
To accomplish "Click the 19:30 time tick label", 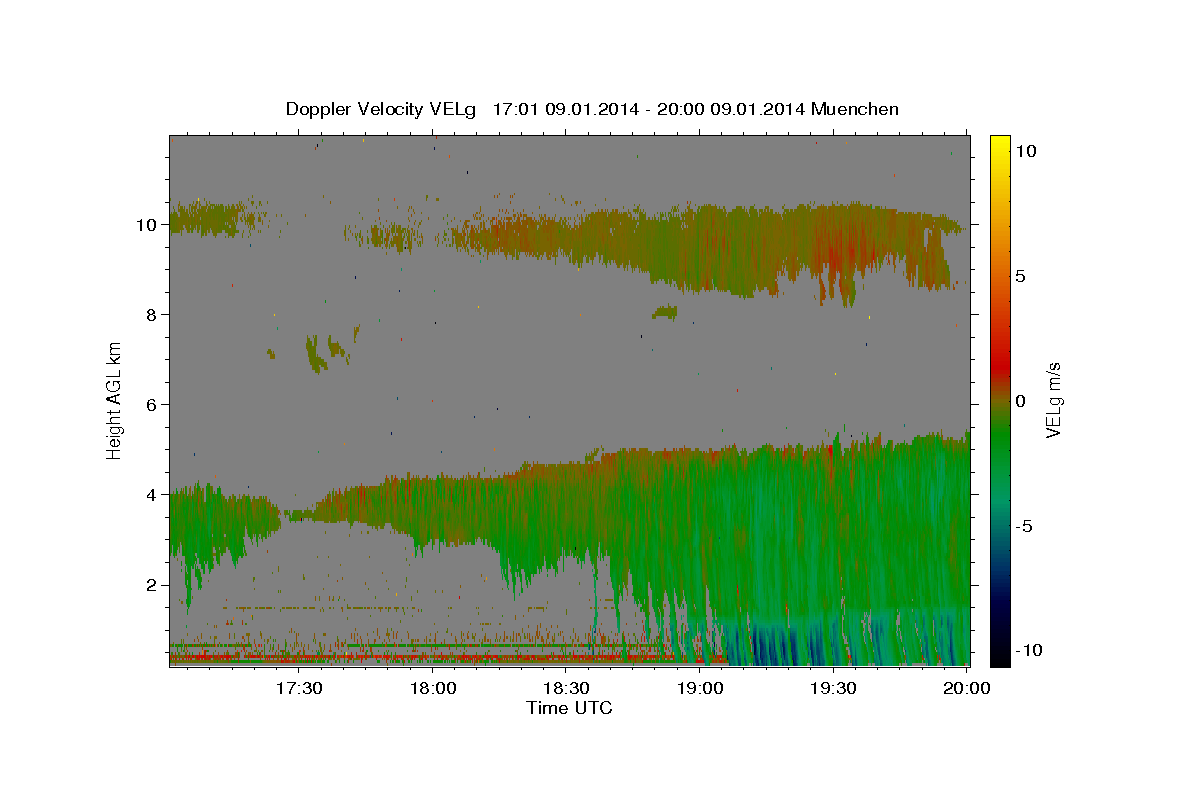I will click(833, 688).
